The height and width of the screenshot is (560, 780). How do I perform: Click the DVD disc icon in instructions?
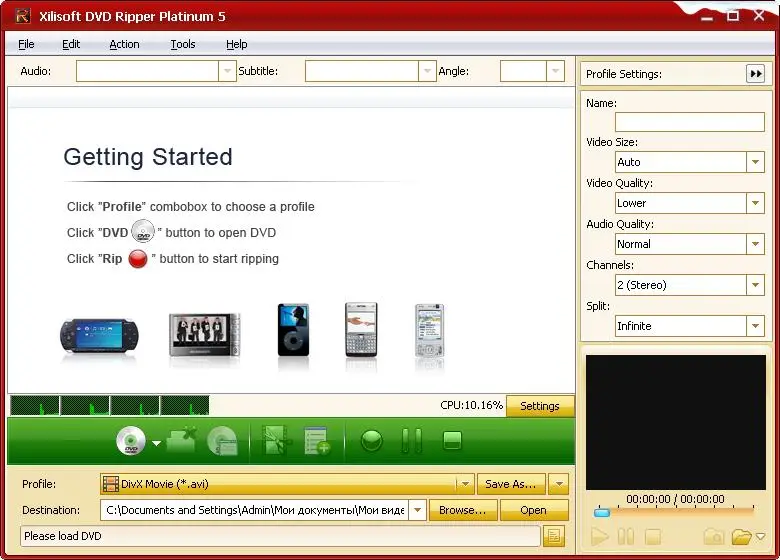(143, 231)
